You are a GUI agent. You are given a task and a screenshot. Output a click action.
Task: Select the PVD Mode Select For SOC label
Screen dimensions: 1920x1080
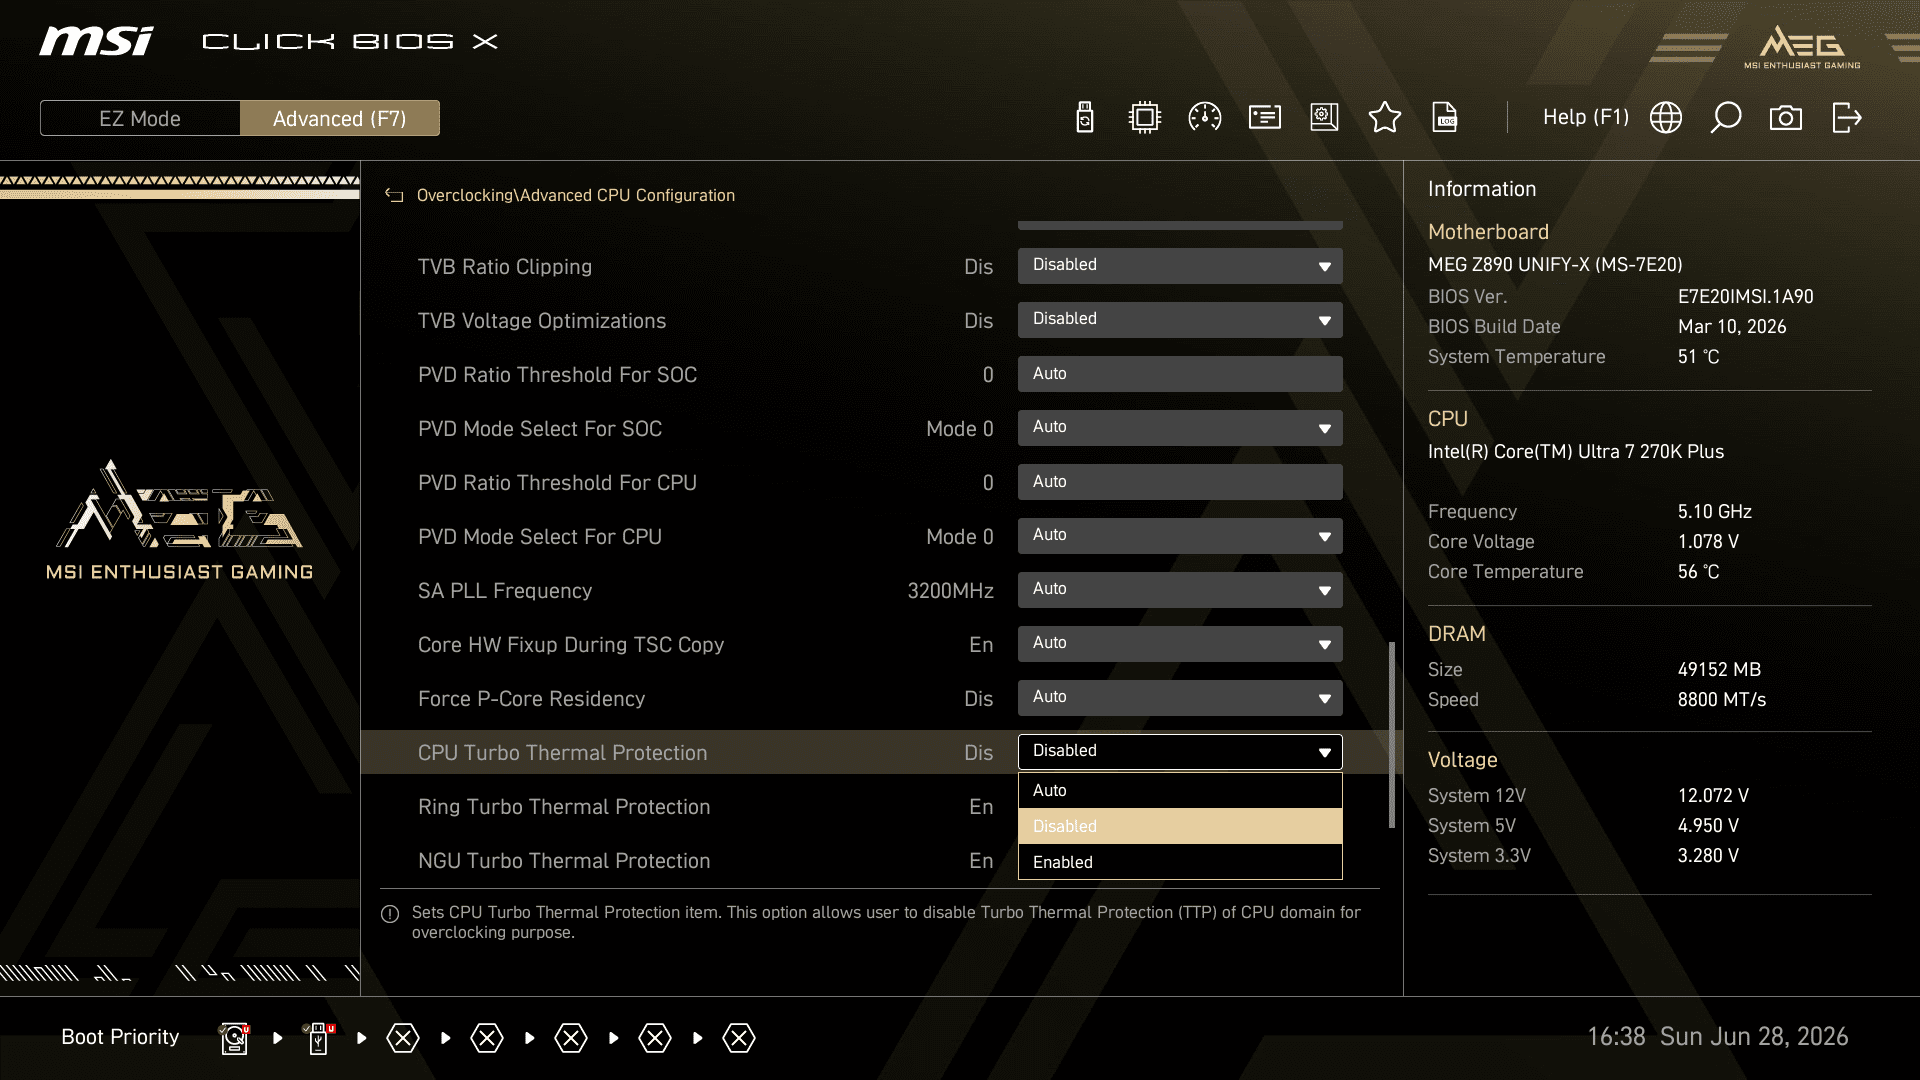(x=540, y=429)
